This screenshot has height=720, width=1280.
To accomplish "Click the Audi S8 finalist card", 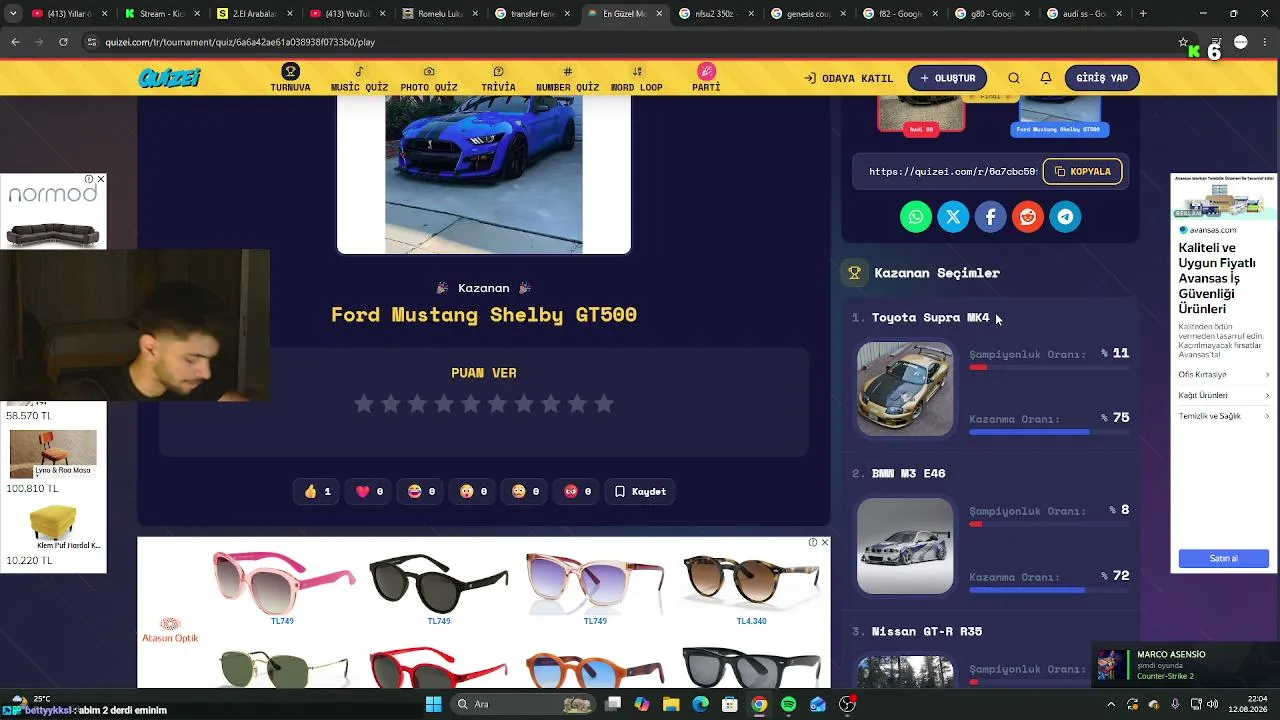I will click(x=921, y=114).
